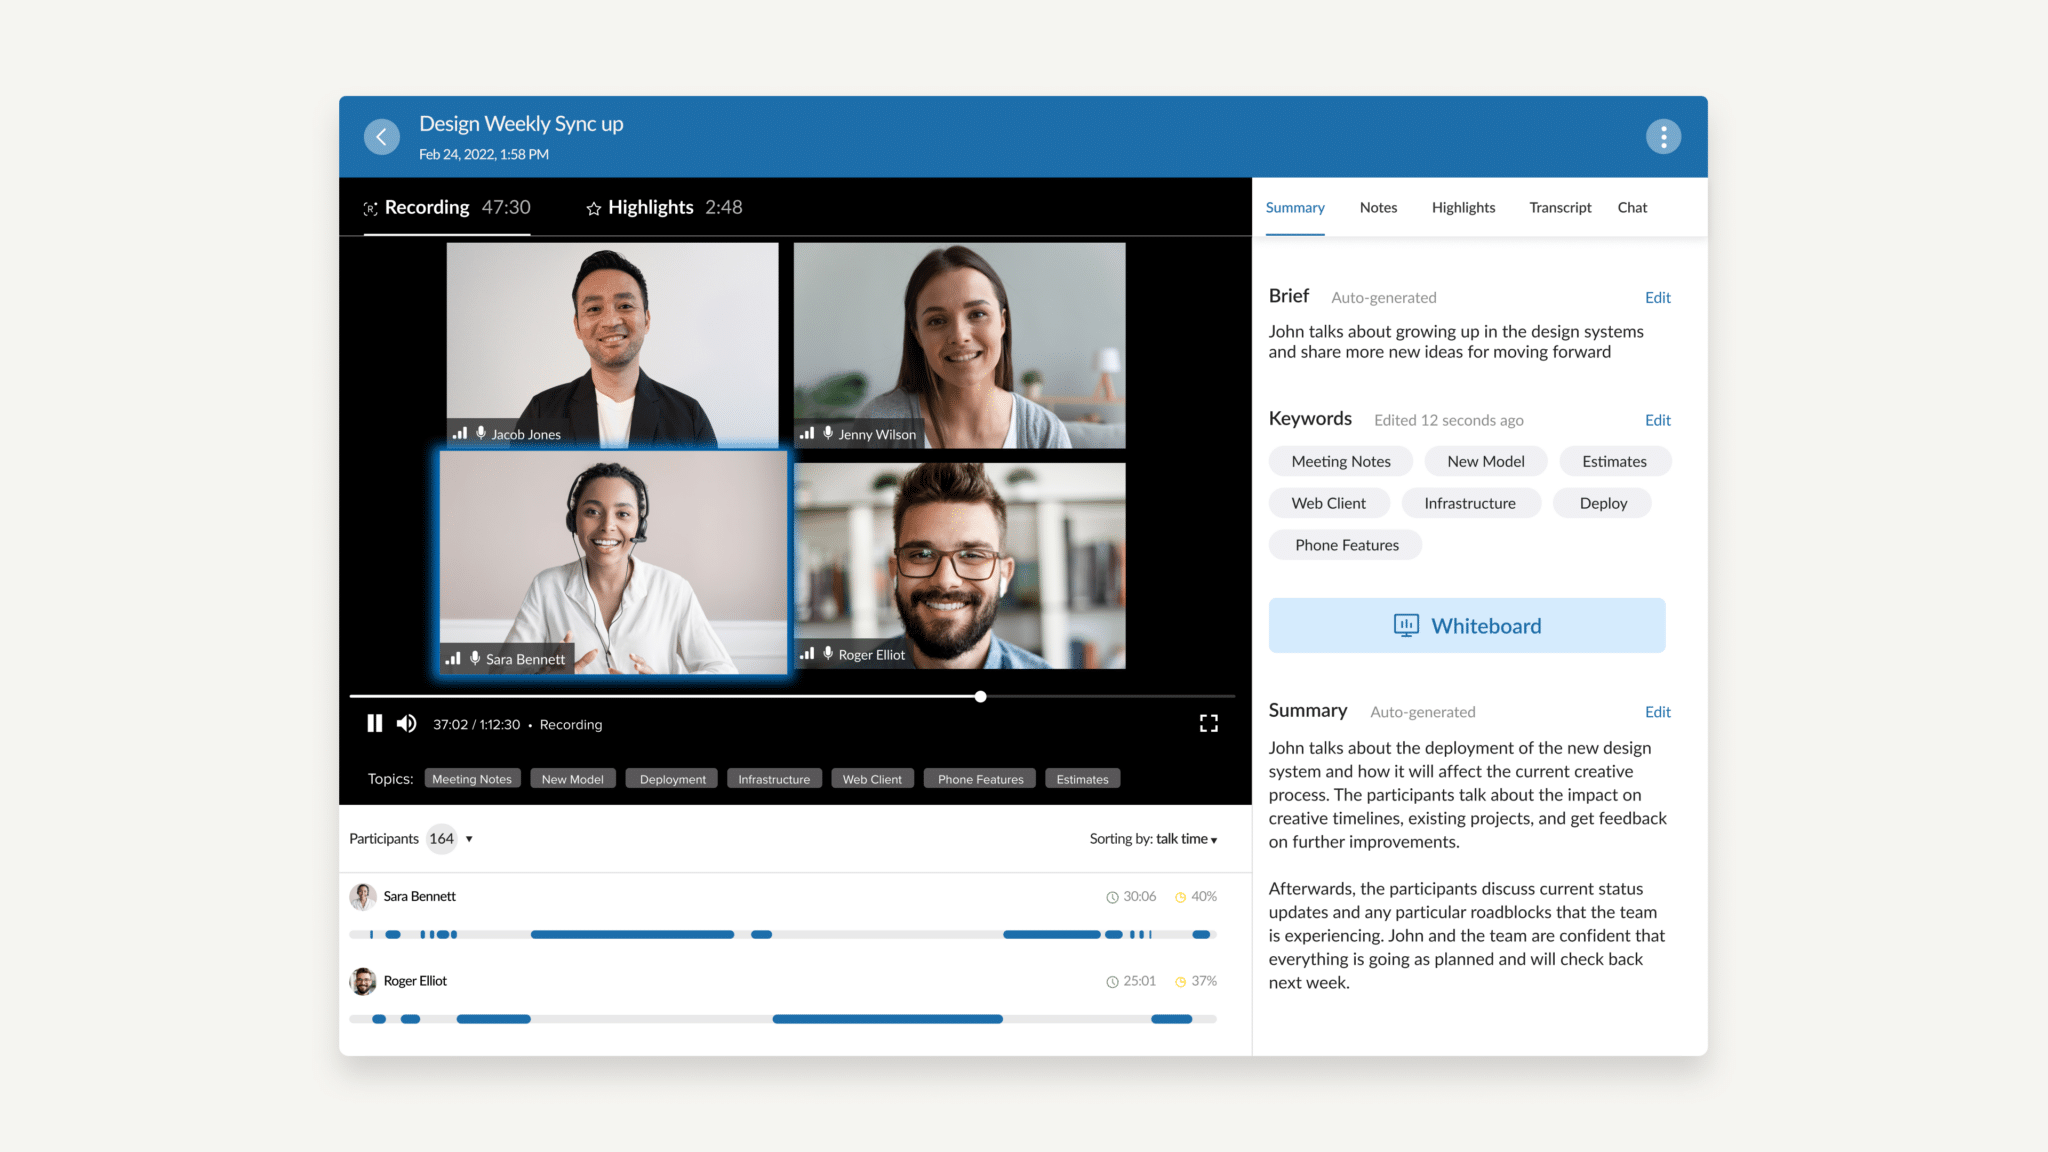Click Roger Elliot signal strength icon

click(x=806, y=653)
